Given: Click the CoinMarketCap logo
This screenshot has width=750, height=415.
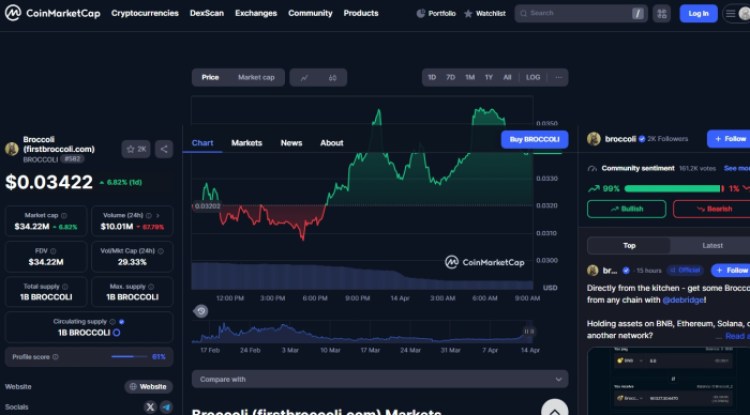Looking at the screenshot, I should (x=53, y=13).
